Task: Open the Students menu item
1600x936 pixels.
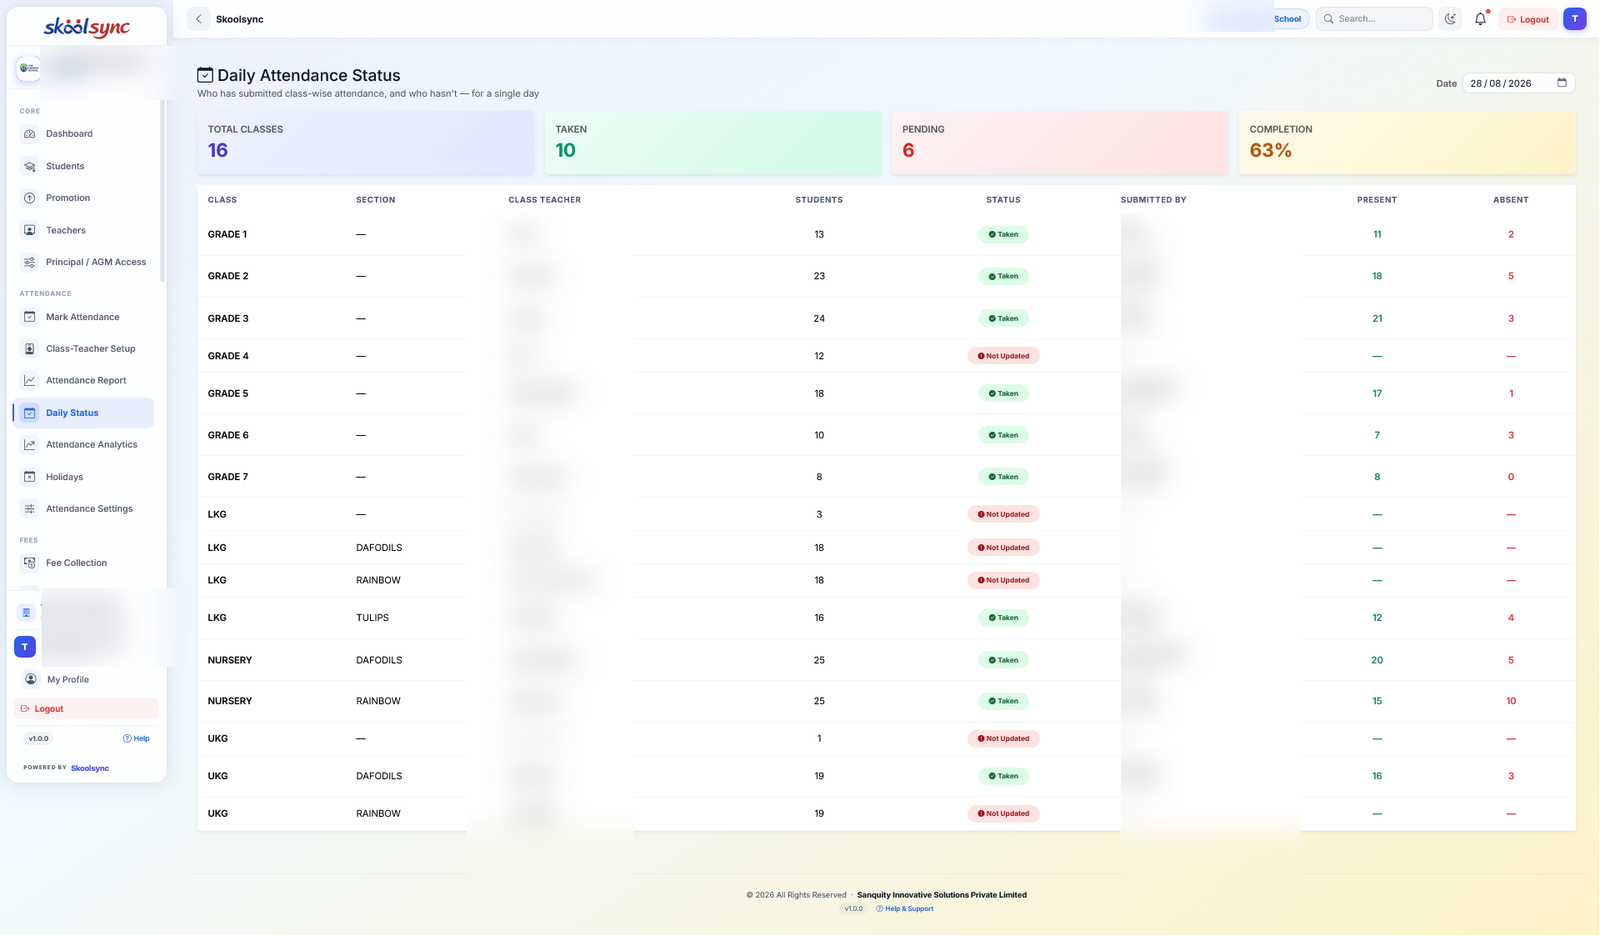Action: coord(86,166)
